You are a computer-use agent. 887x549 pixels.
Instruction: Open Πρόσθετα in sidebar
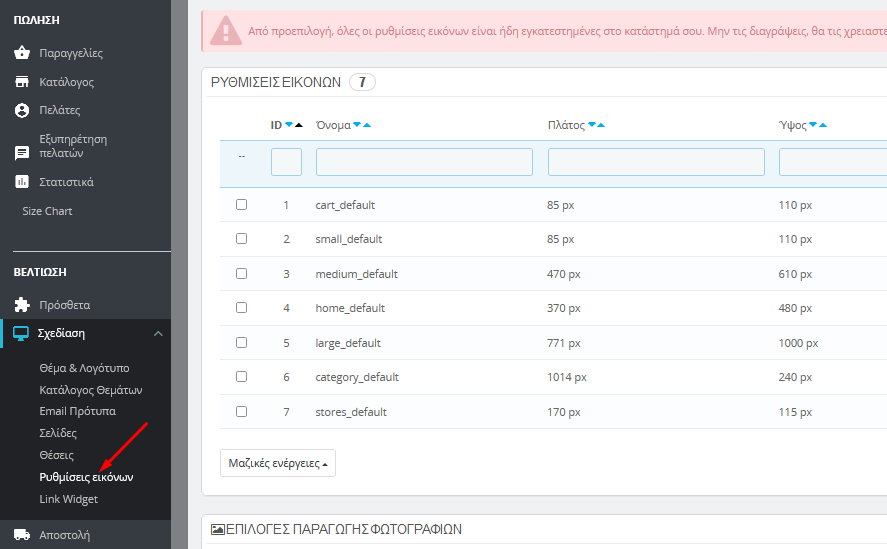(64, 305)
